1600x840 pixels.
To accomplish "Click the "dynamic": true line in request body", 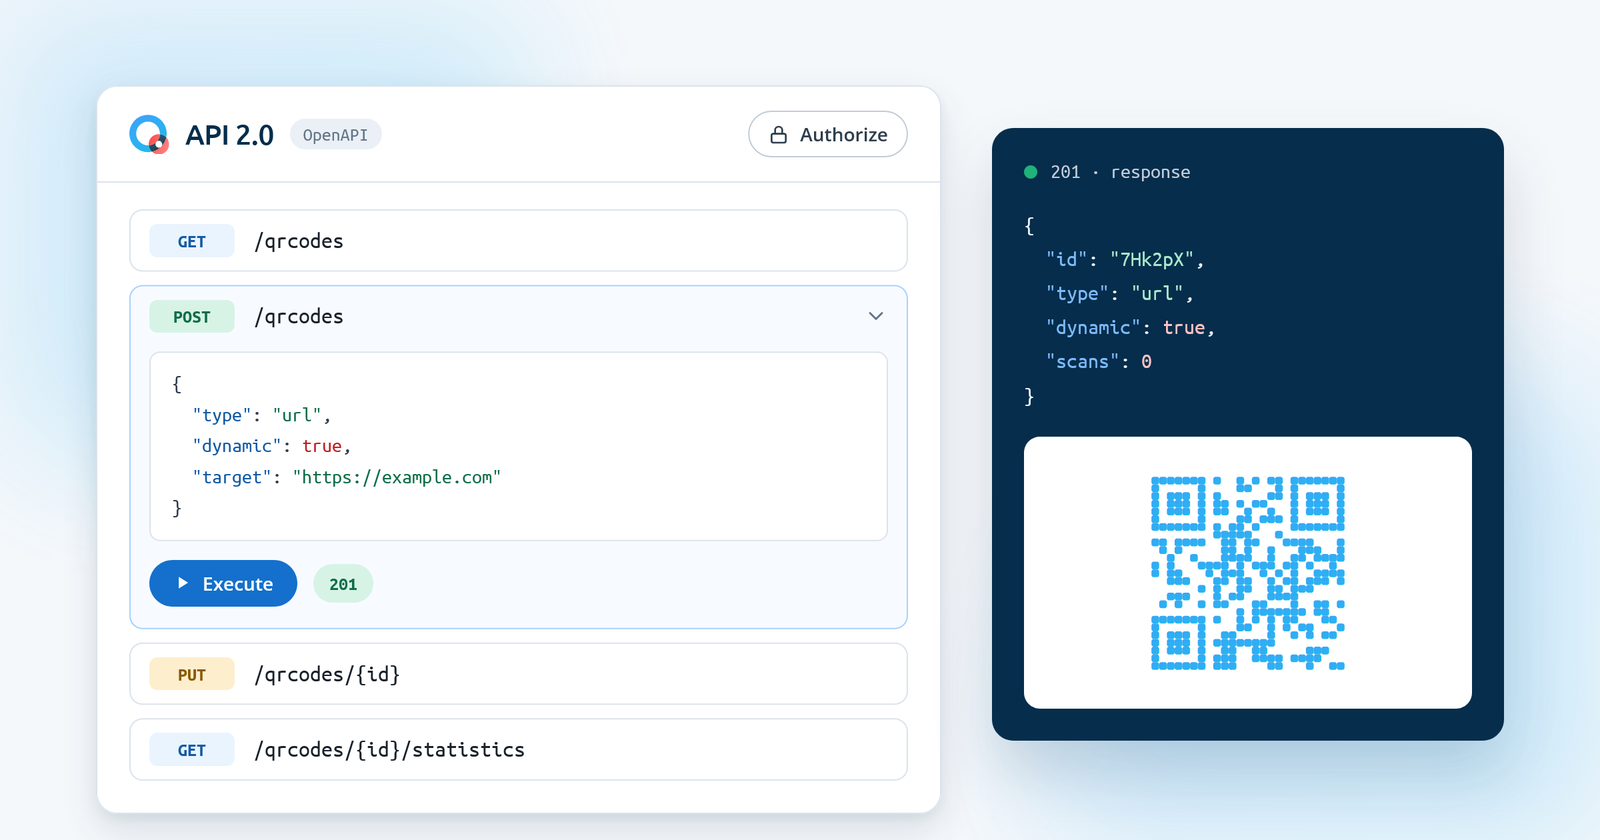I will [271, 446].
